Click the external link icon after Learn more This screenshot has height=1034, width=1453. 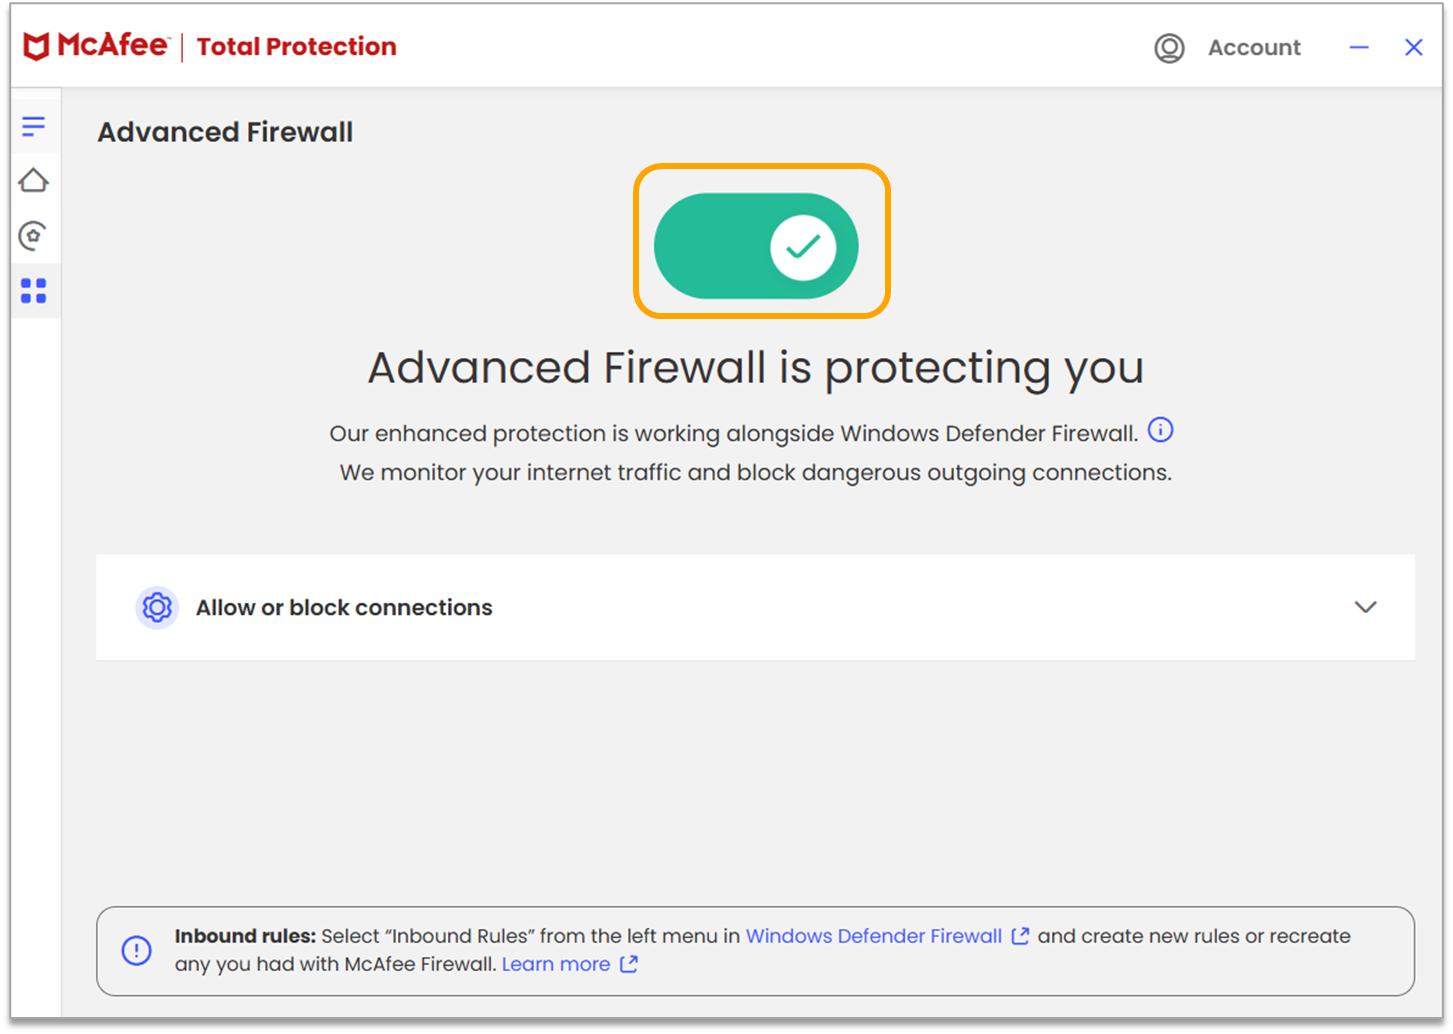tap(629, 964)
